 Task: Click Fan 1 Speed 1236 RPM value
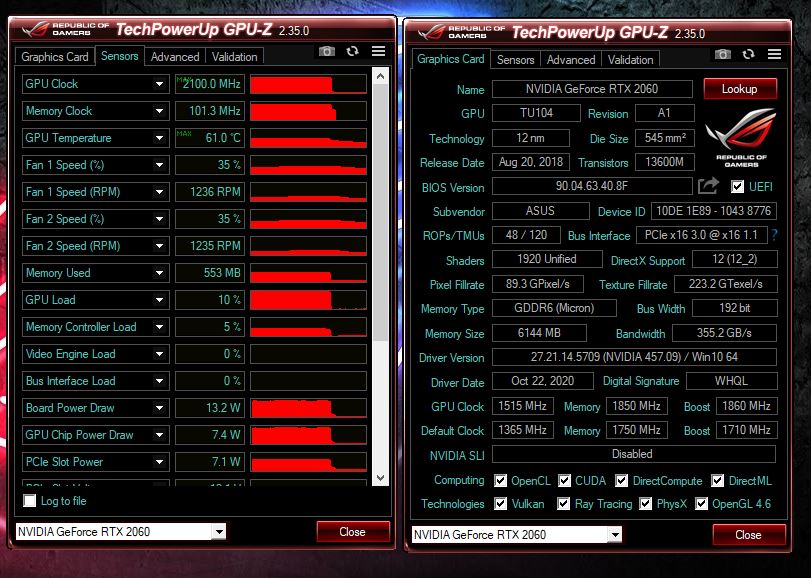point(209,192)
